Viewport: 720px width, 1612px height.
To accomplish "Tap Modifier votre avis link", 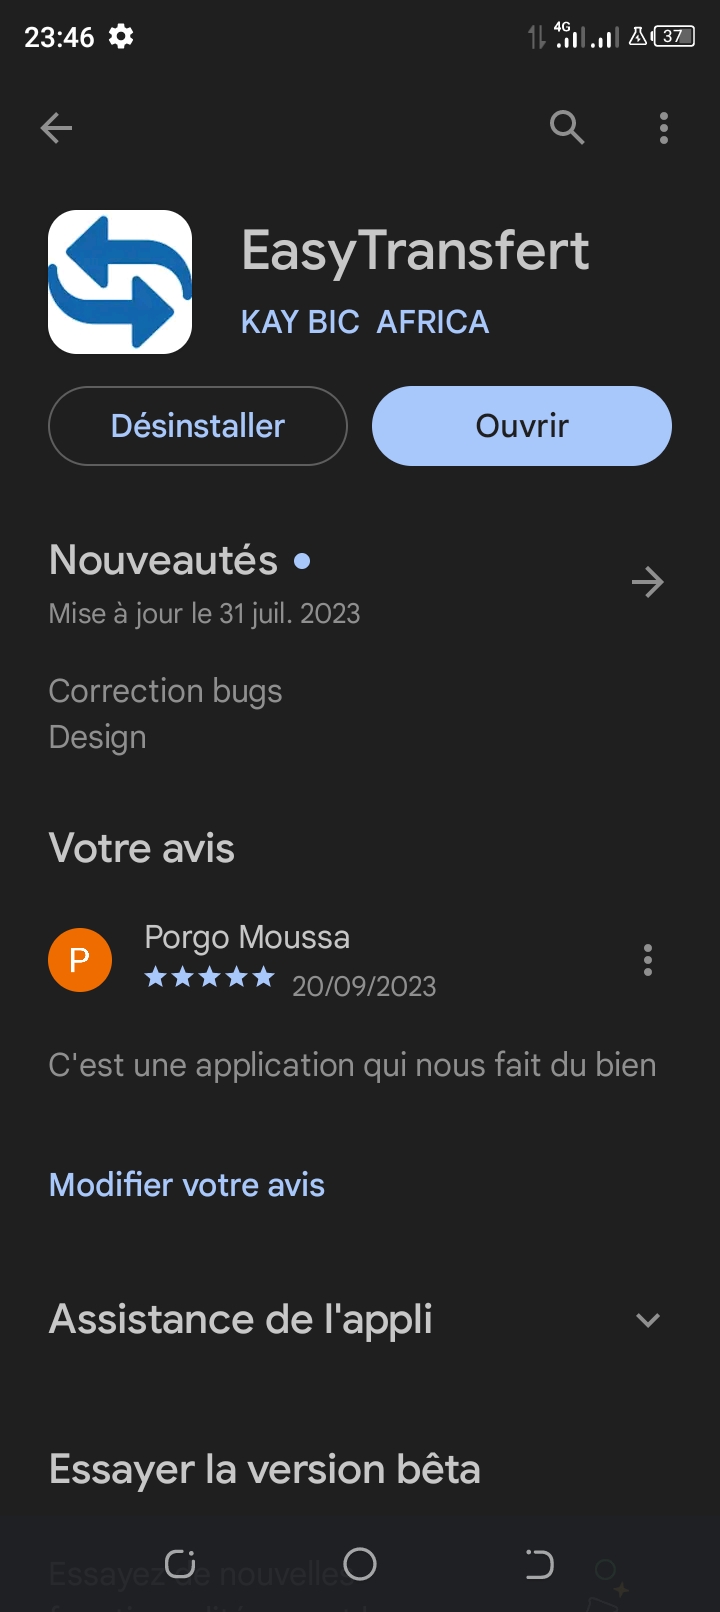I will 187,1185.
